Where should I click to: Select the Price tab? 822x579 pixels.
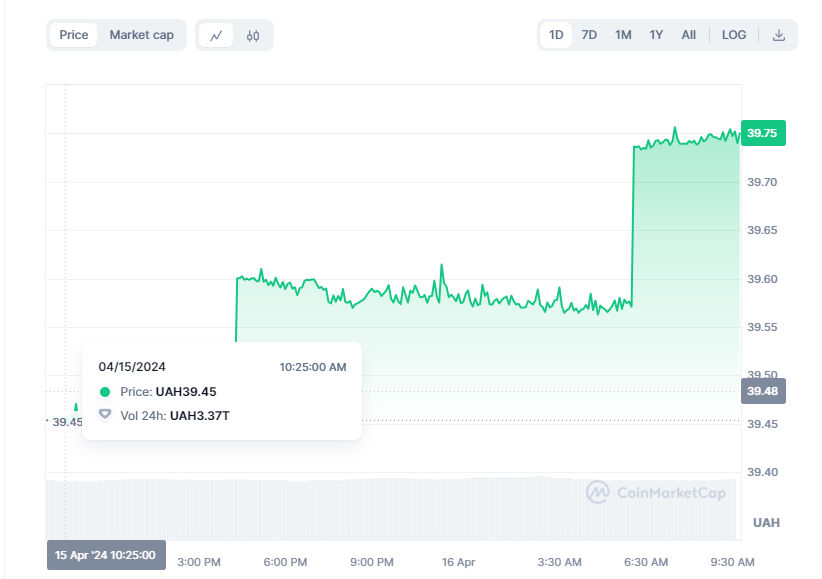pos(73,35)
